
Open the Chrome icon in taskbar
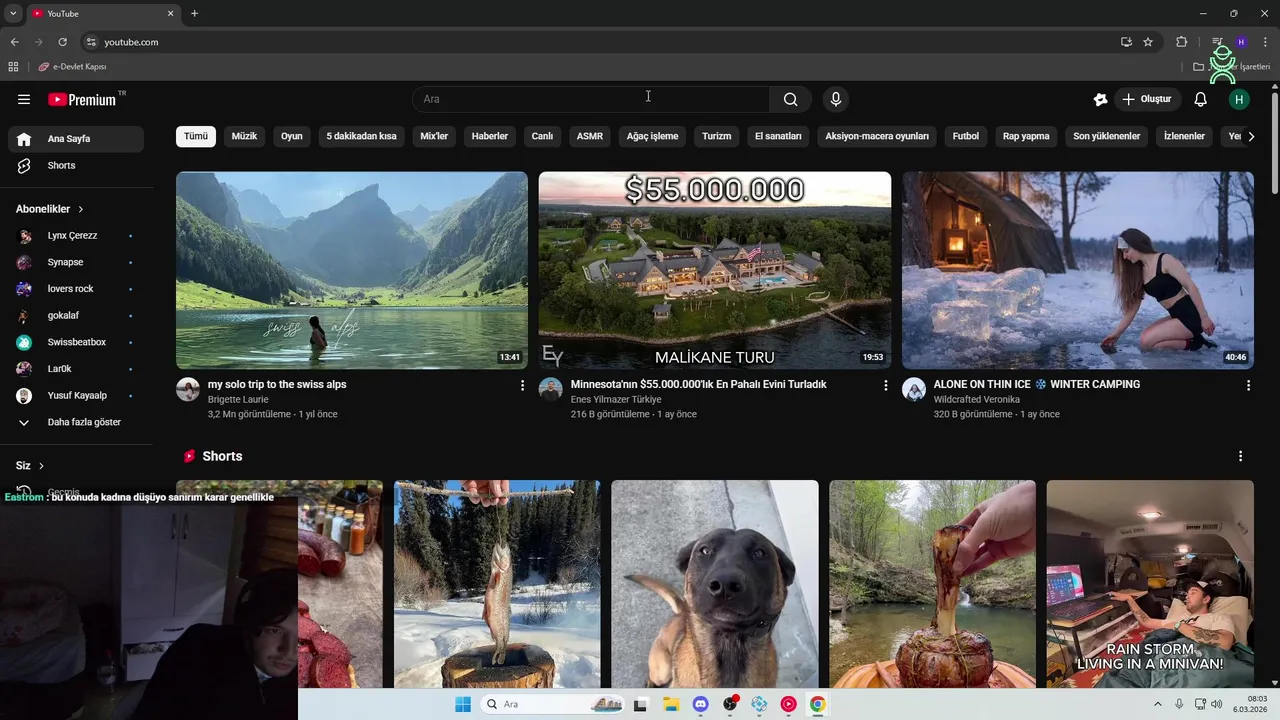coord(818,704)
